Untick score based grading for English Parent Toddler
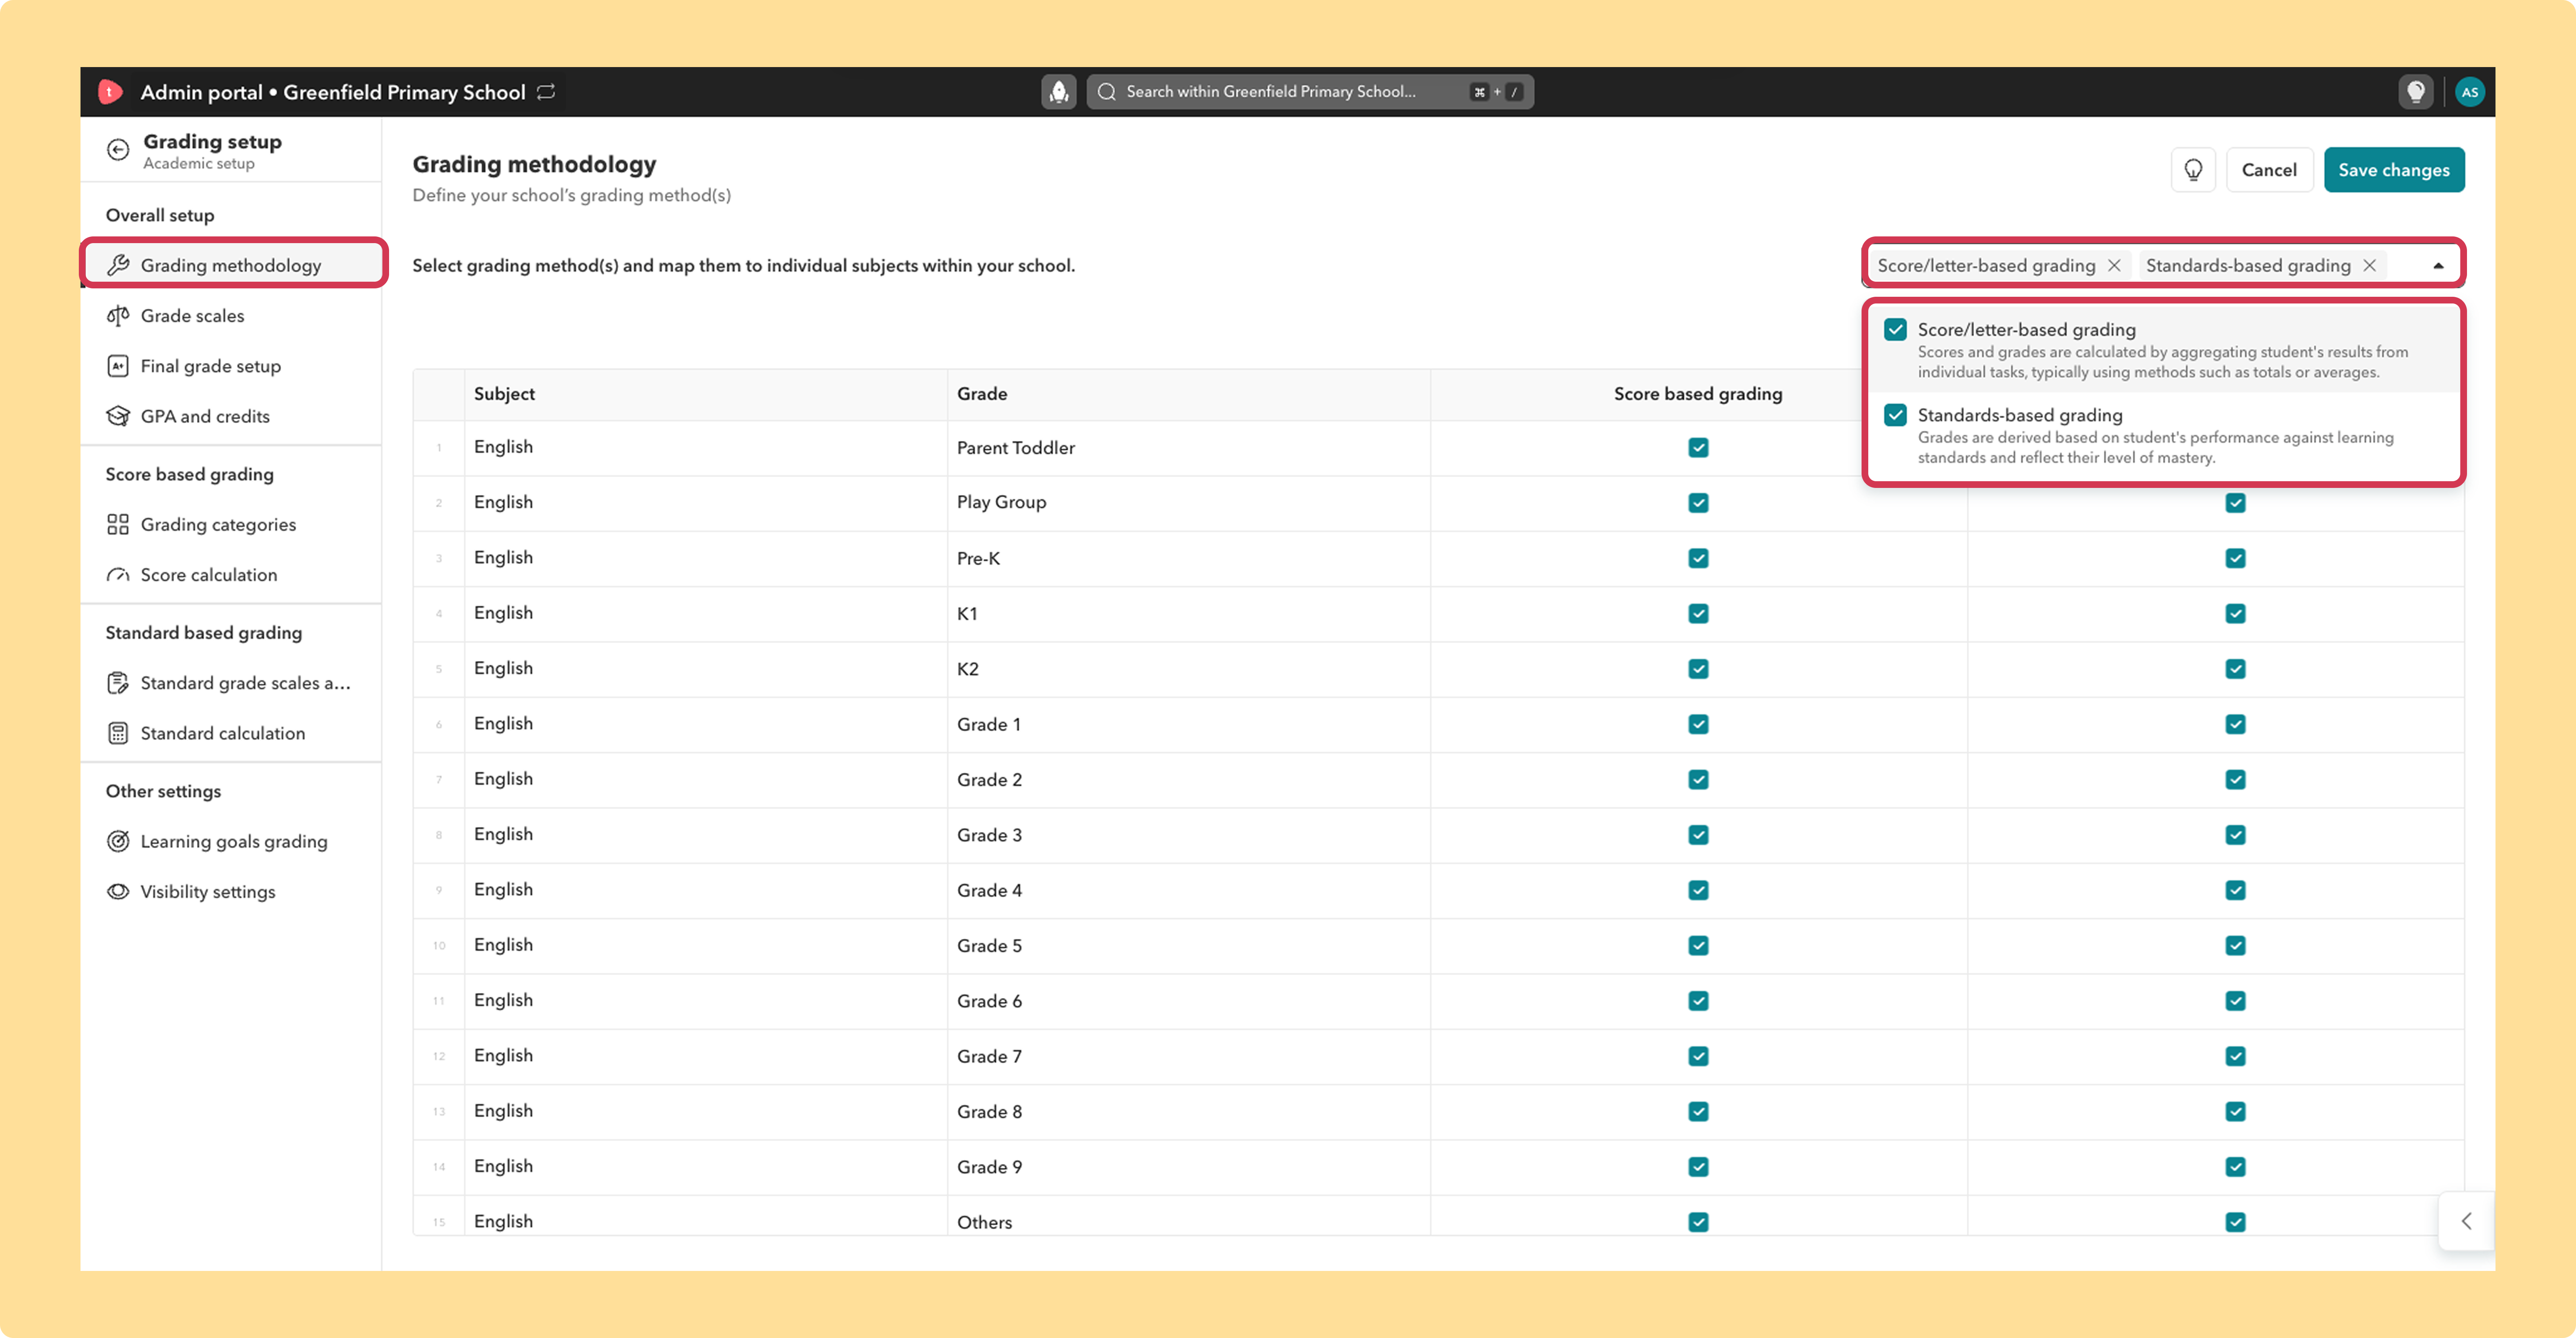The width and height of the screenshot is (2576, 1338). click(1698, 448)
